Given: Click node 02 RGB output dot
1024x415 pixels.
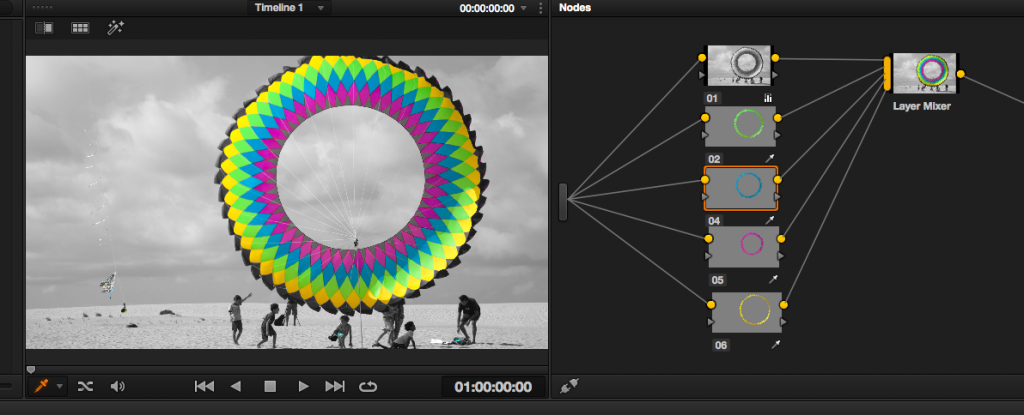Looking at the screenshot, I should [x=778, y=118].
